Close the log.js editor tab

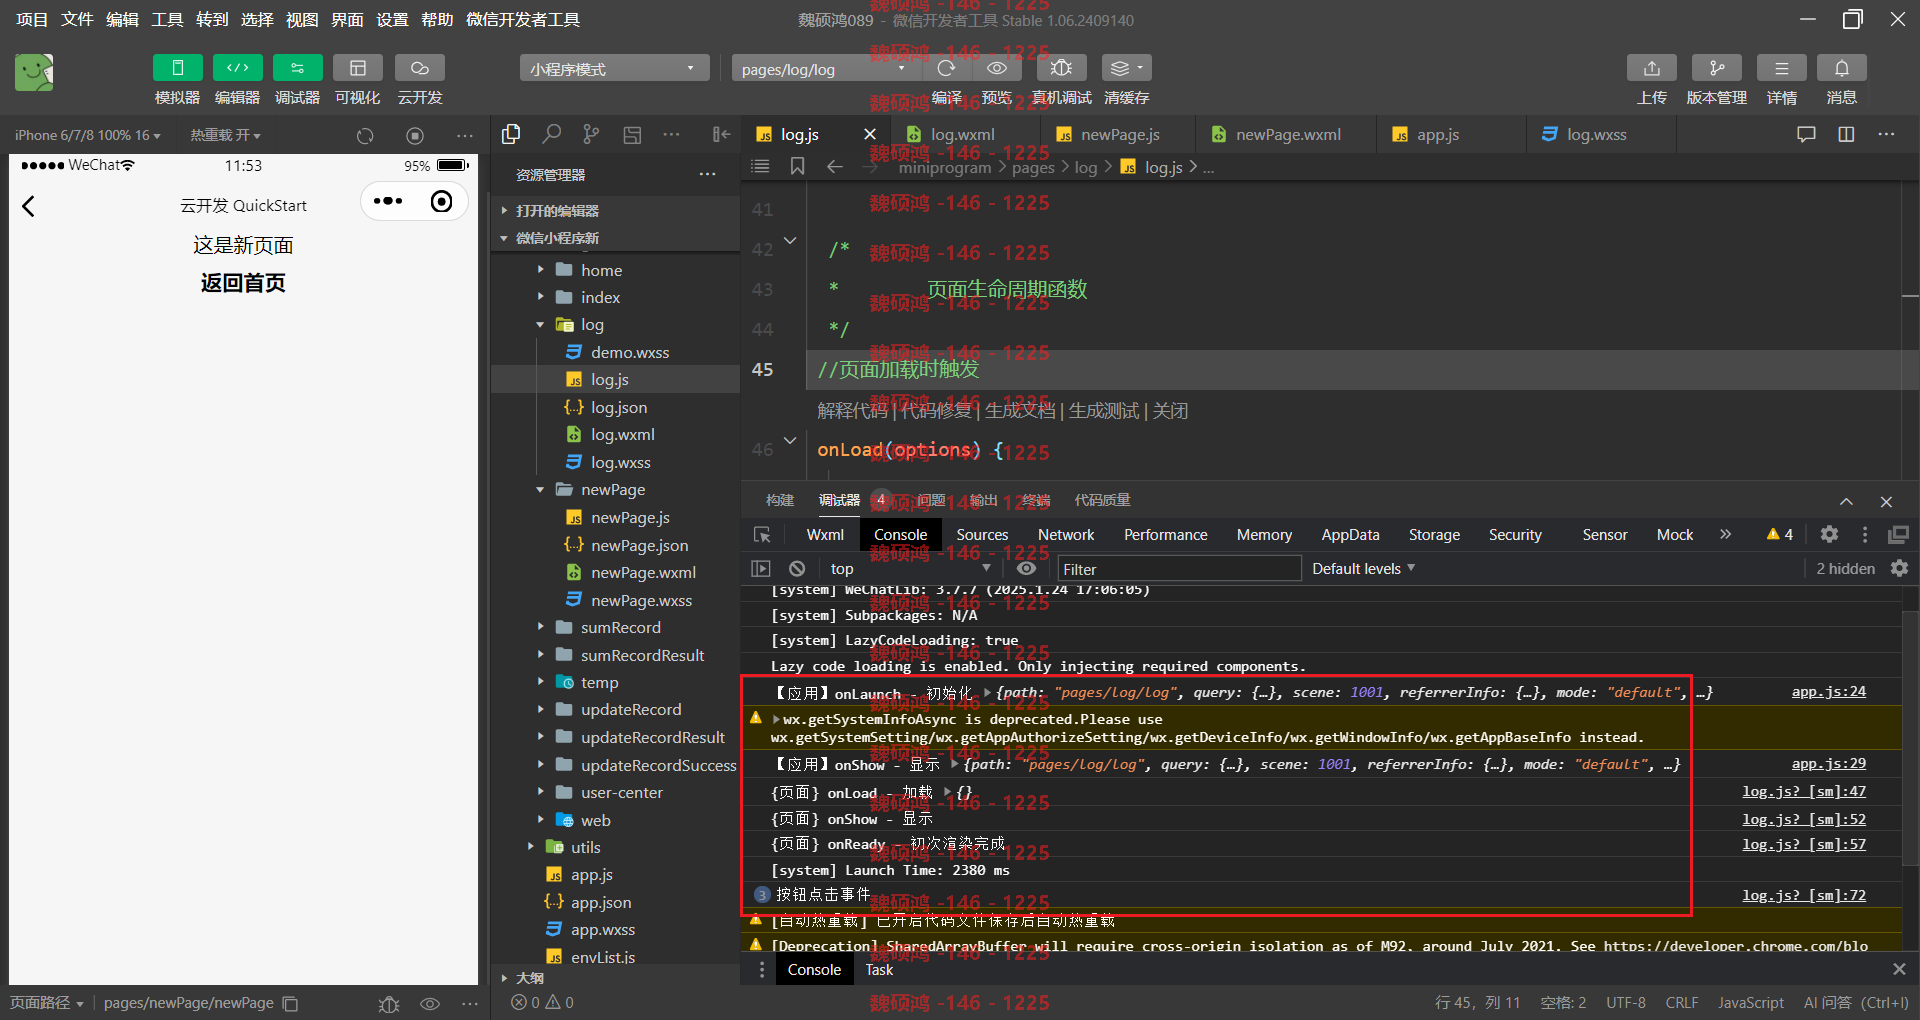click(x=870, y=134)
